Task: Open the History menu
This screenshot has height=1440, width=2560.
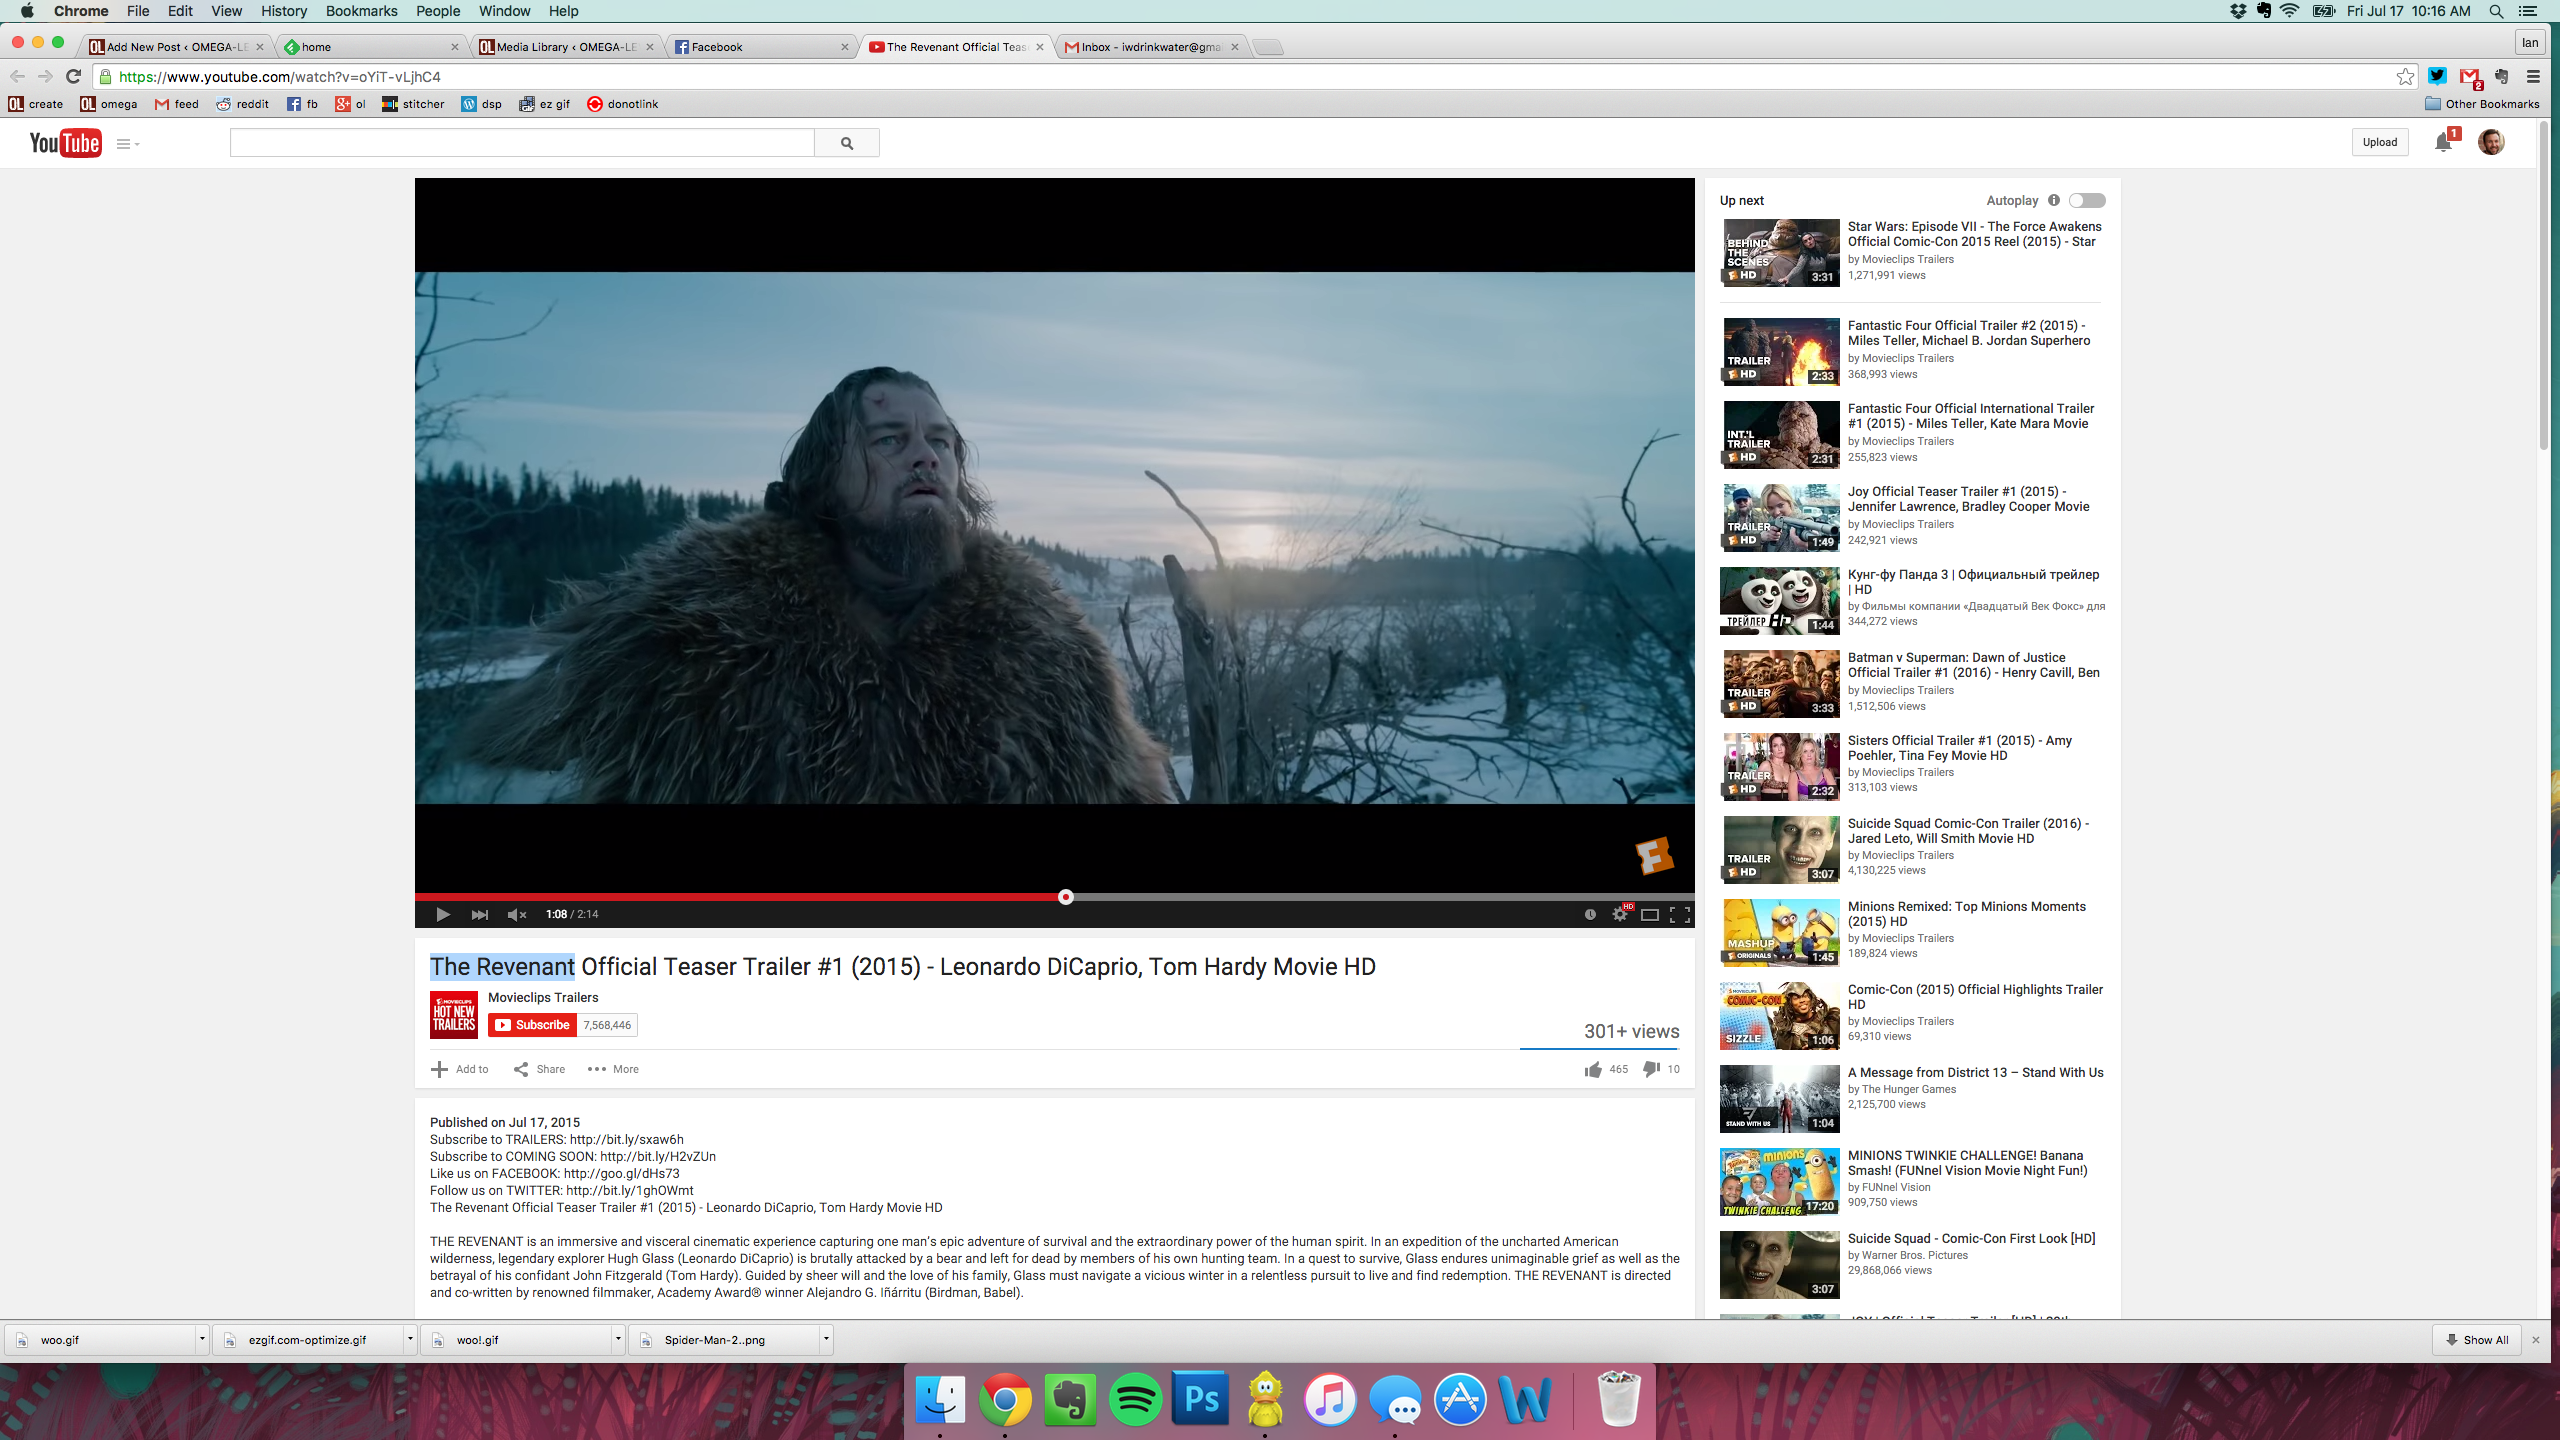Action: click(284, 11)
